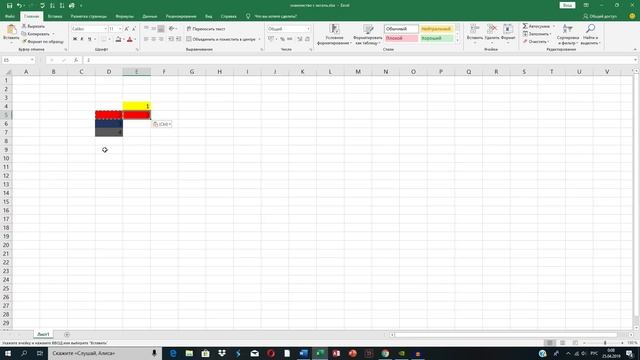Click the yellow filled cell E4
Viewport: 640px width, 360px height.
(x=137, y=106)
